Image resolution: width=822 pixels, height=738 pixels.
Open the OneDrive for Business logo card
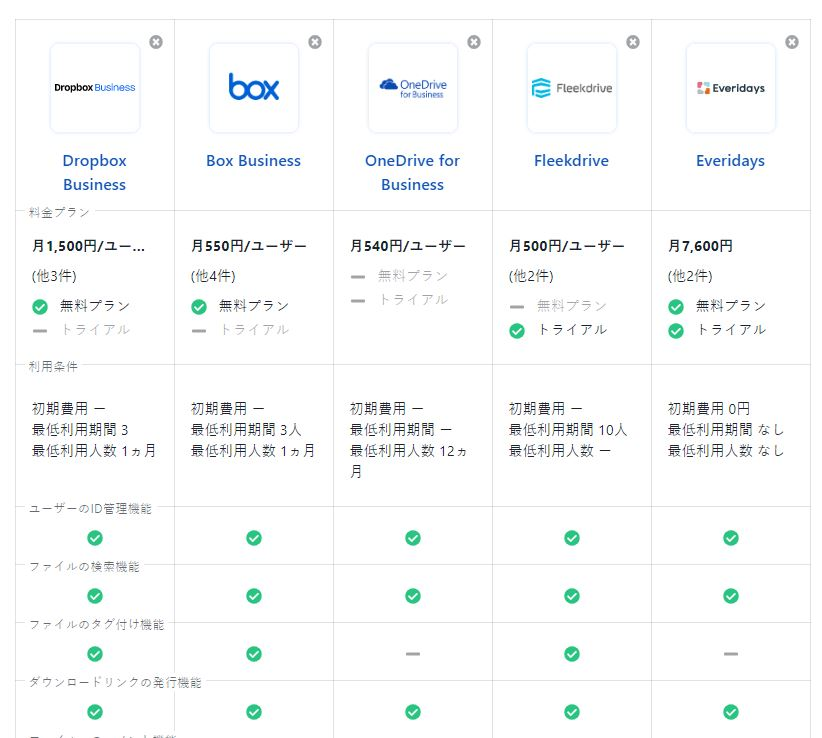[x=413, y=88]
